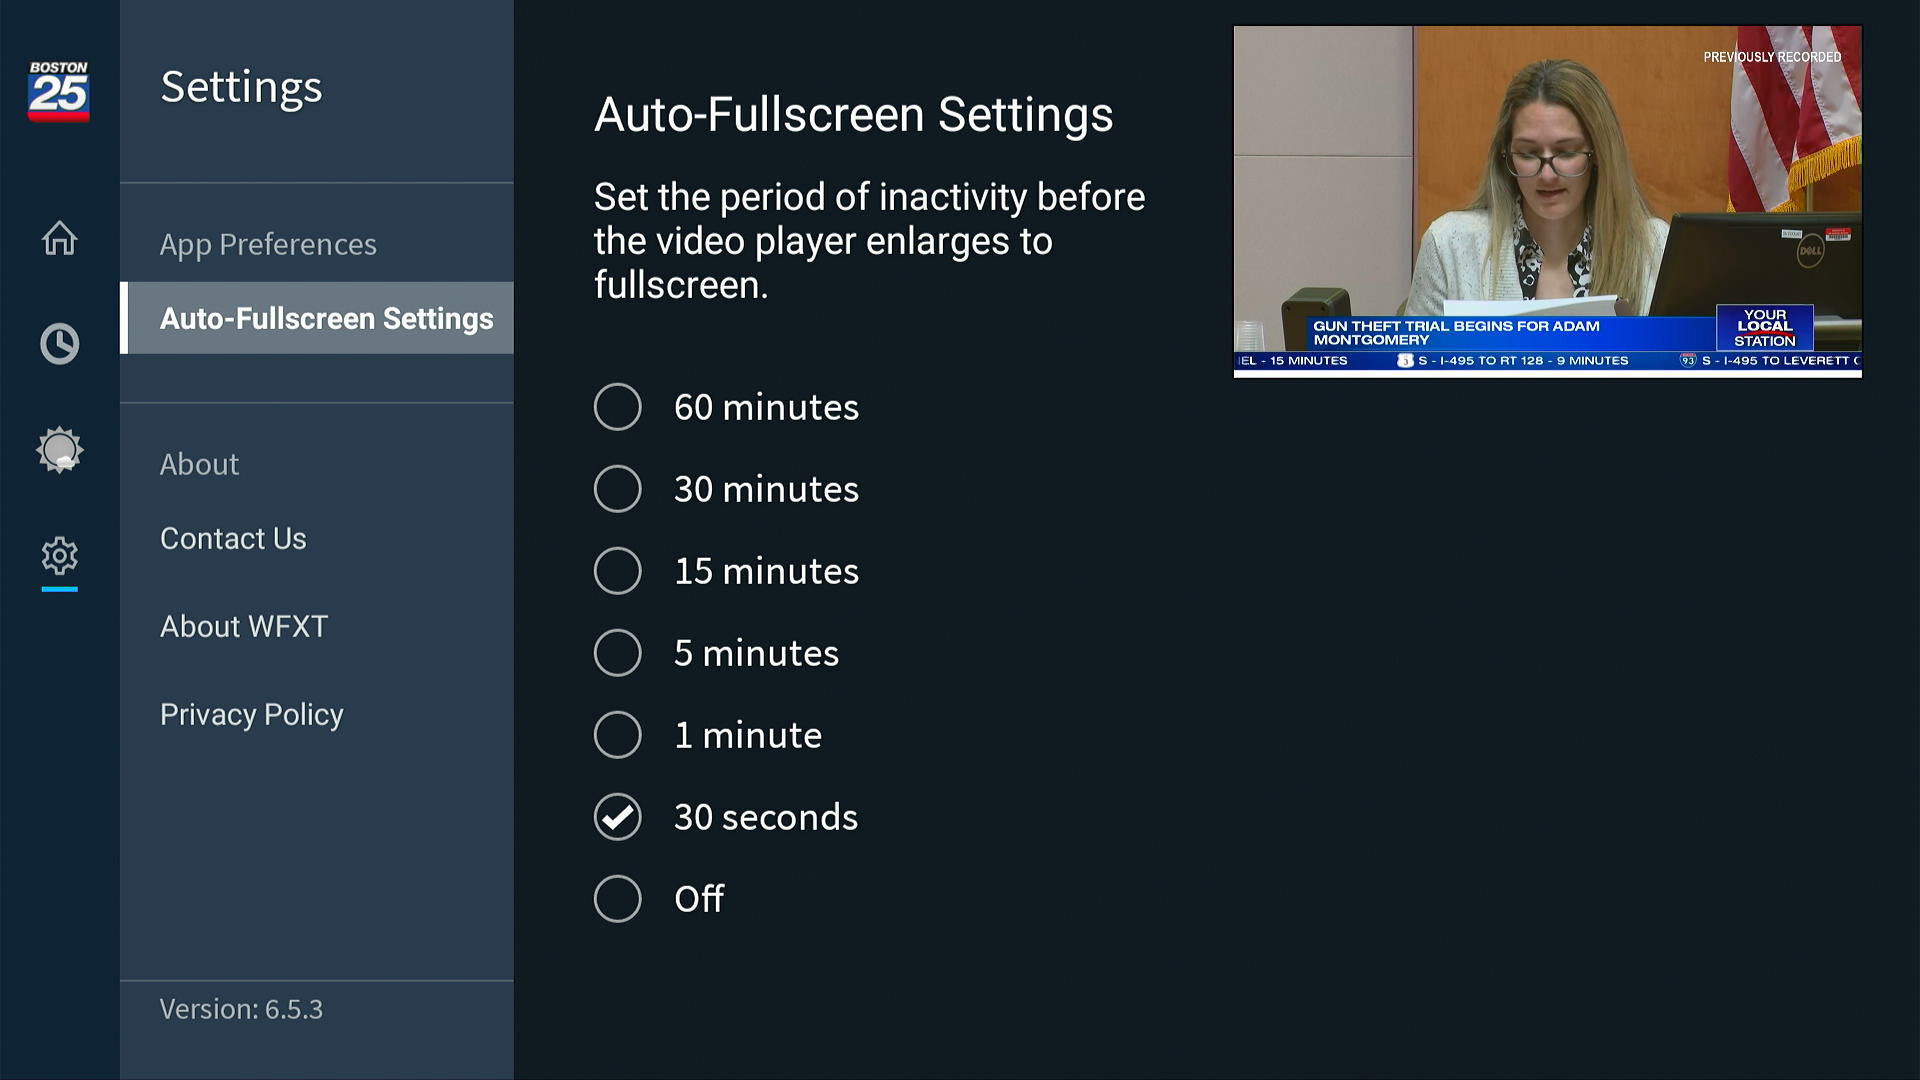Open the clock icon in sidebar
Viewport: 1920px width, 1080px height.
(59, 344)
